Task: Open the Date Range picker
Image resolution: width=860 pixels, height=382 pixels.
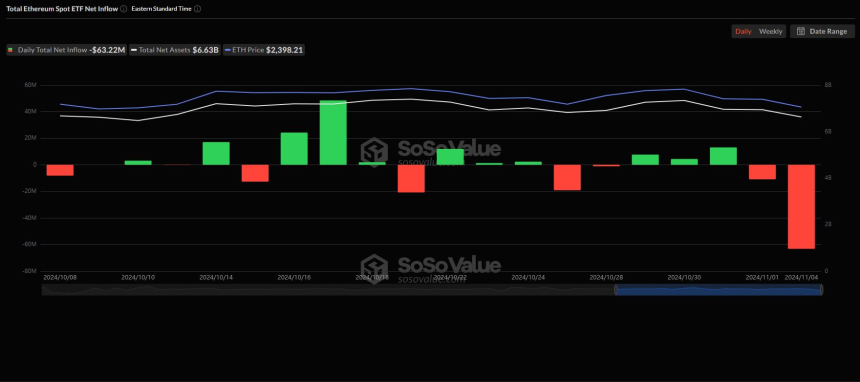Action: click(822, 31)
